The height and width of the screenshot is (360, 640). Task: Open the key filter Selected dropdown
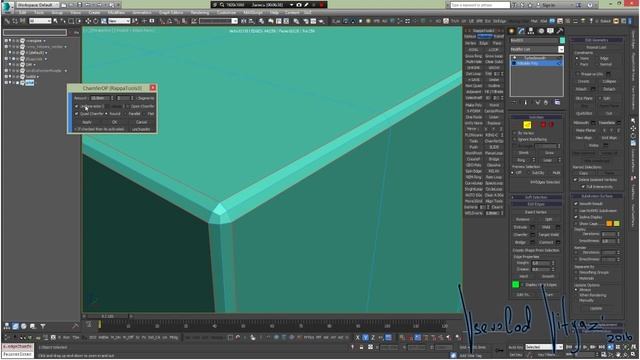544,347
